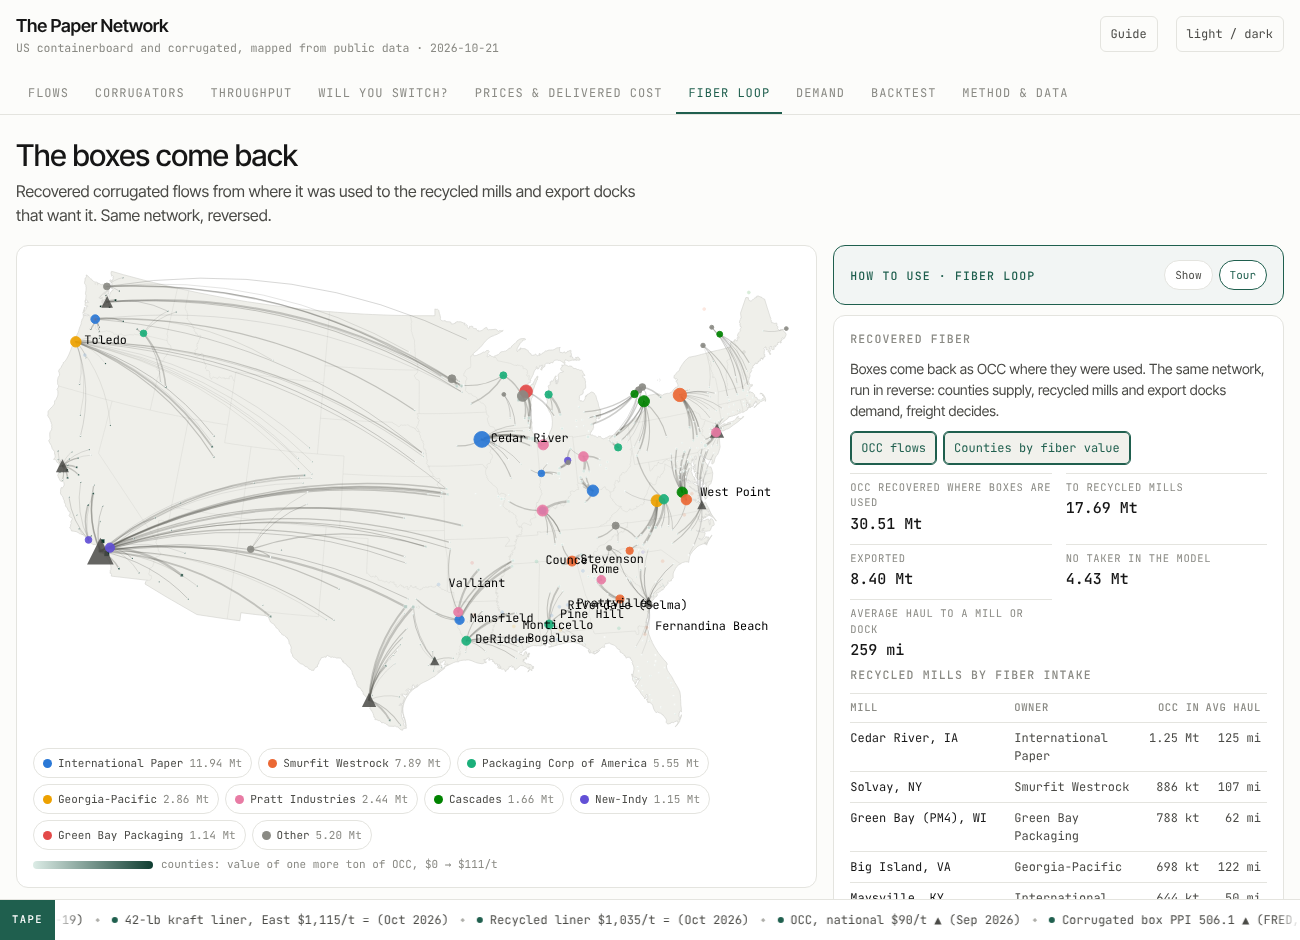Viewport: 1300px width, 940px height.
Task: Click the Cedar River mill marker
Action: [x=482, y=439]
